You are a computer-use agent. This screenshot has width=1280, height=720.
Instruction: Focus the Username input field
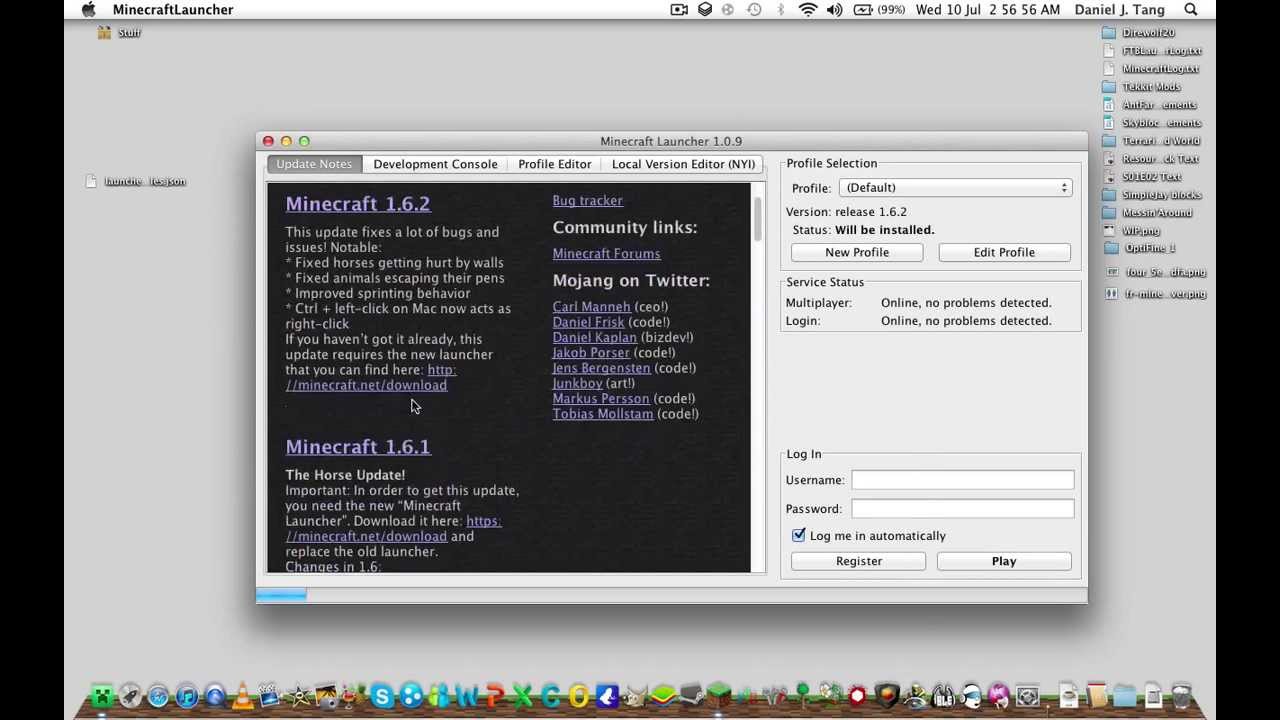(x=962, y=480)
